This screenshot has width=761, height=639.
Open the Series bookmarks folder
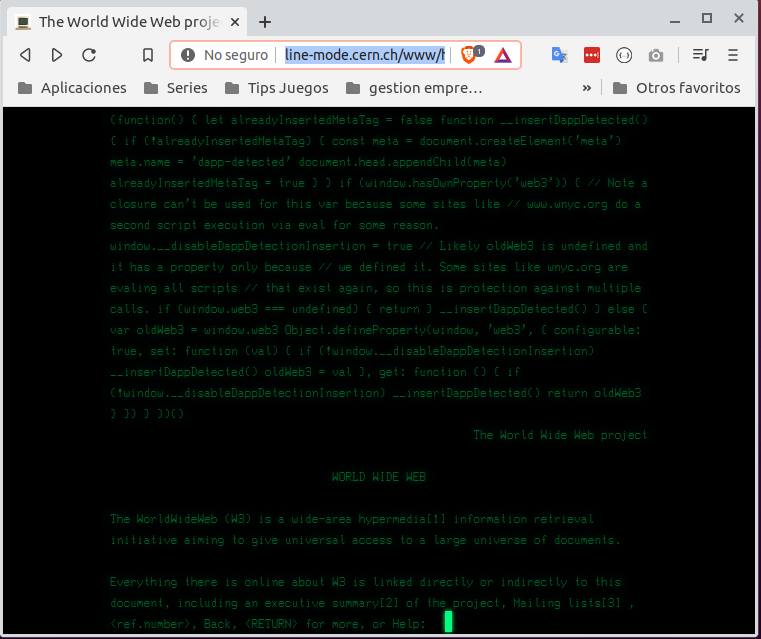pos(176,88)
